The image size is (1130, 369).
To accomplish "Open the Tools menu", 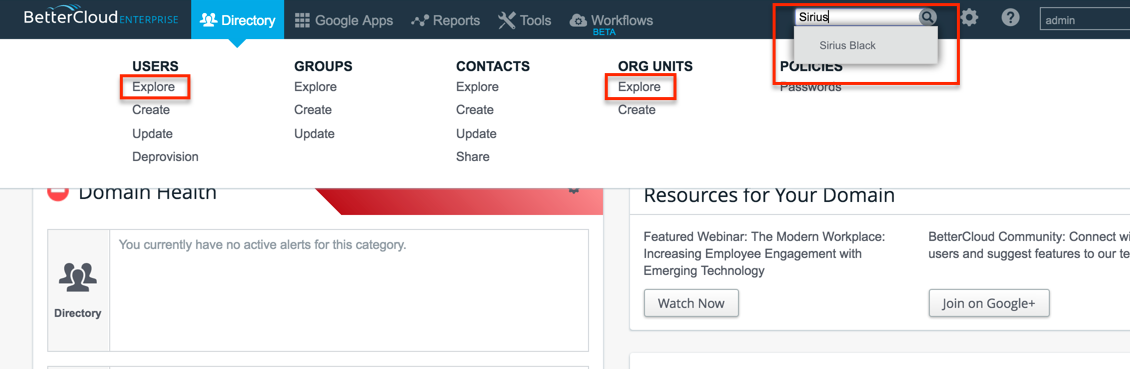I will [x=525, y=20].
